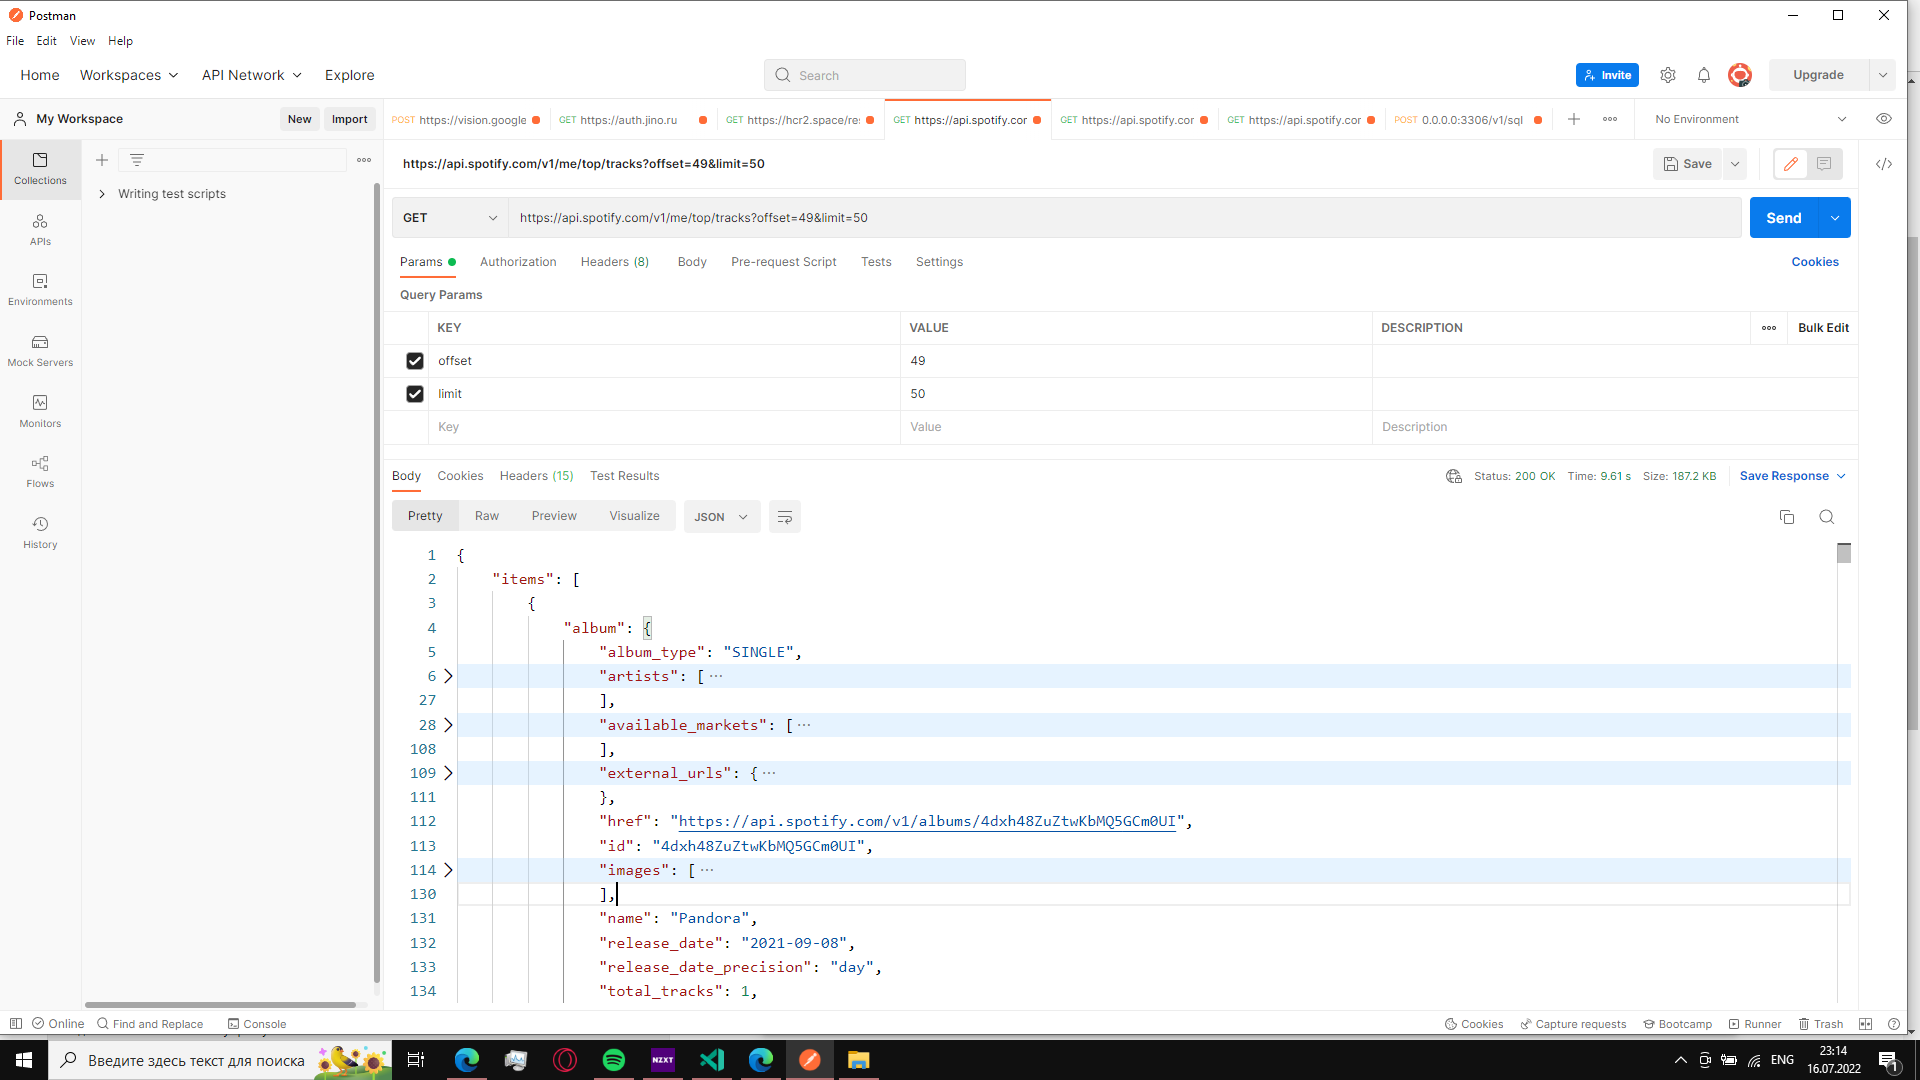This screenshot has height=1080, width=1920.
Task: Search the response with magnifier icon
Action: click(x=1827, y=517)
